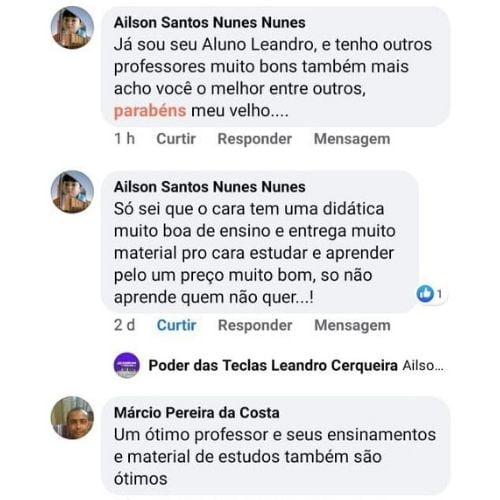
Task: Open Ailson Santos Nunes Nunes name, first comment
Action: [210, 23]
